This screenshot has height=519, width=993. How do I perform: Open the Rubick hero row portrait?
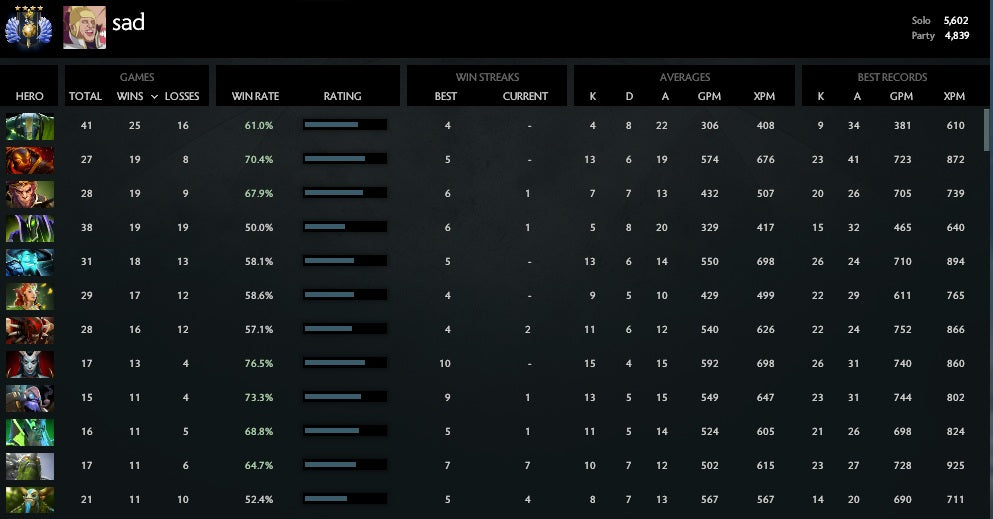tap(29, 228)
